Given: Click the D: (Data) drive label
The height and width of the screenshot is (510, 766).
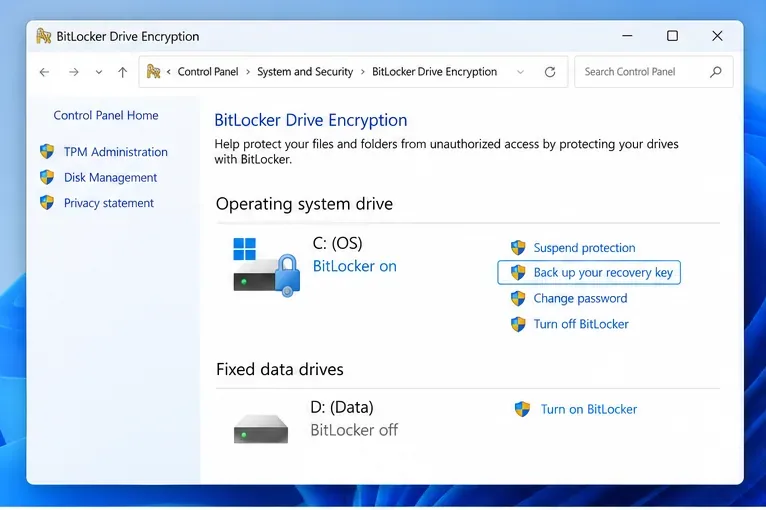Looking at the screenshot, I should (342, 407).
